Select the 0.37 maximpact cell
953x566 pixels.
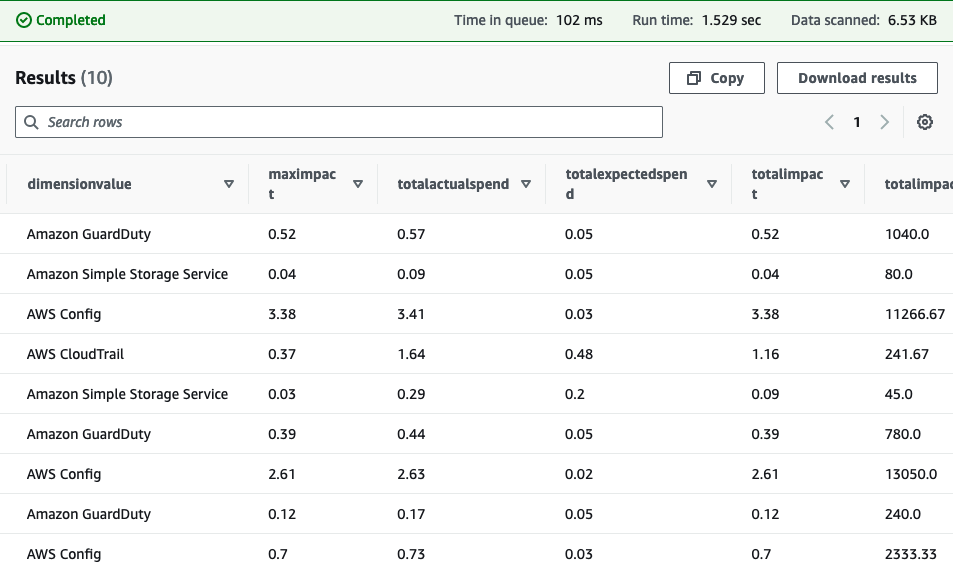(x=282, y=354)
